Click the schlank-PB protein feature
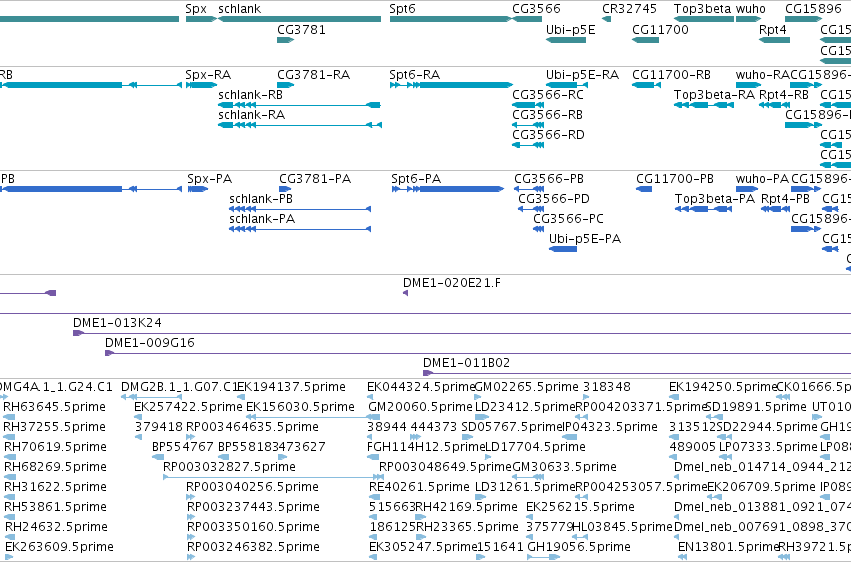This screenshot has height=562, width=851. [x=300, y=209]
